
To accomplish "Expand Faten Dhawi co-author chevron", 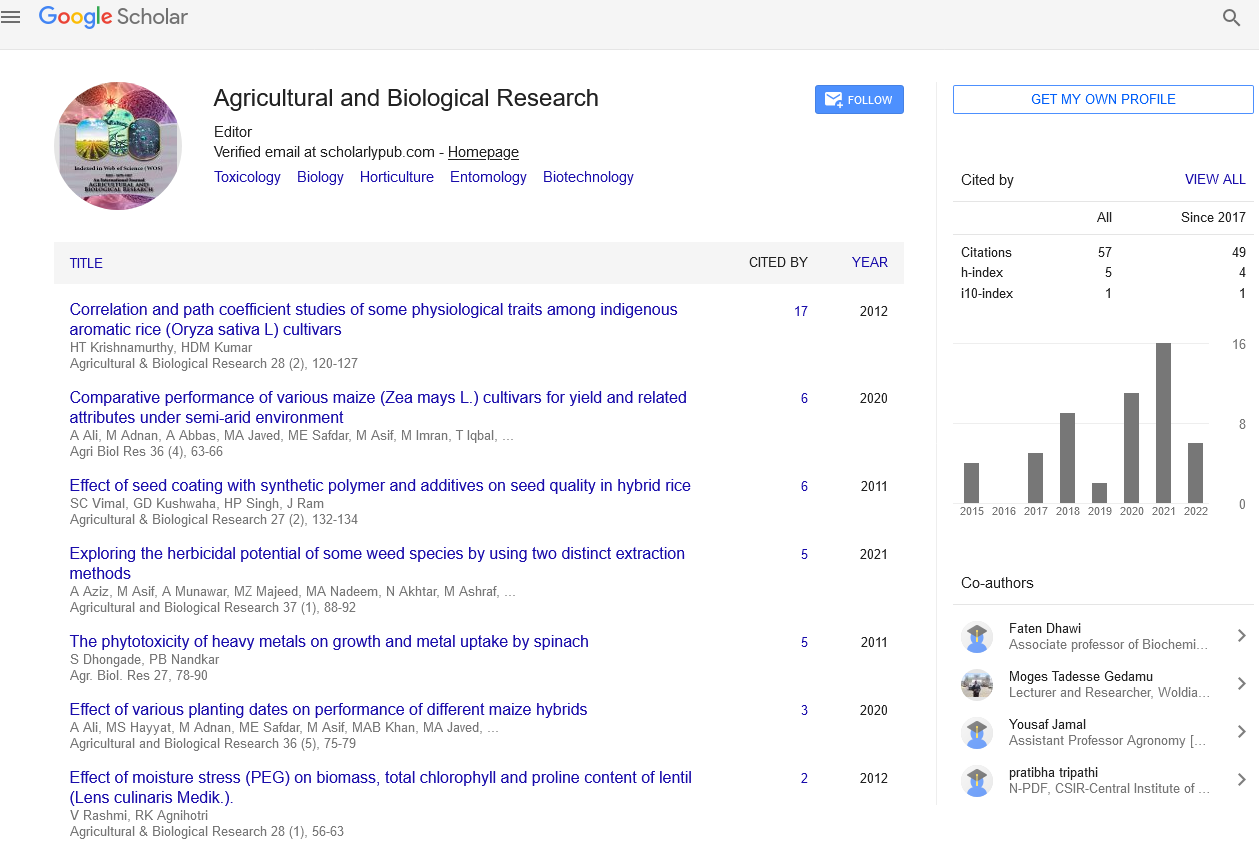I will 1241,636.
